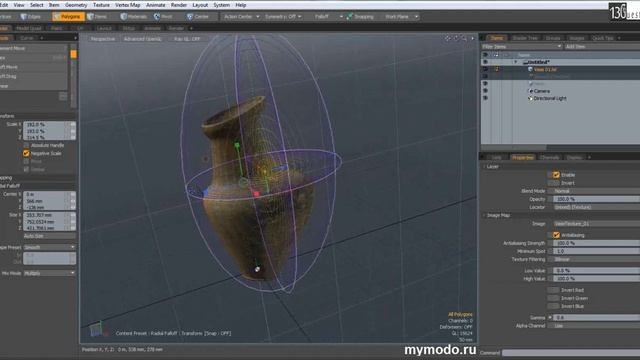Click Opacity 100% field
Image resolution: width=640 pixels, height=360 pixels.
pos(596,199)
